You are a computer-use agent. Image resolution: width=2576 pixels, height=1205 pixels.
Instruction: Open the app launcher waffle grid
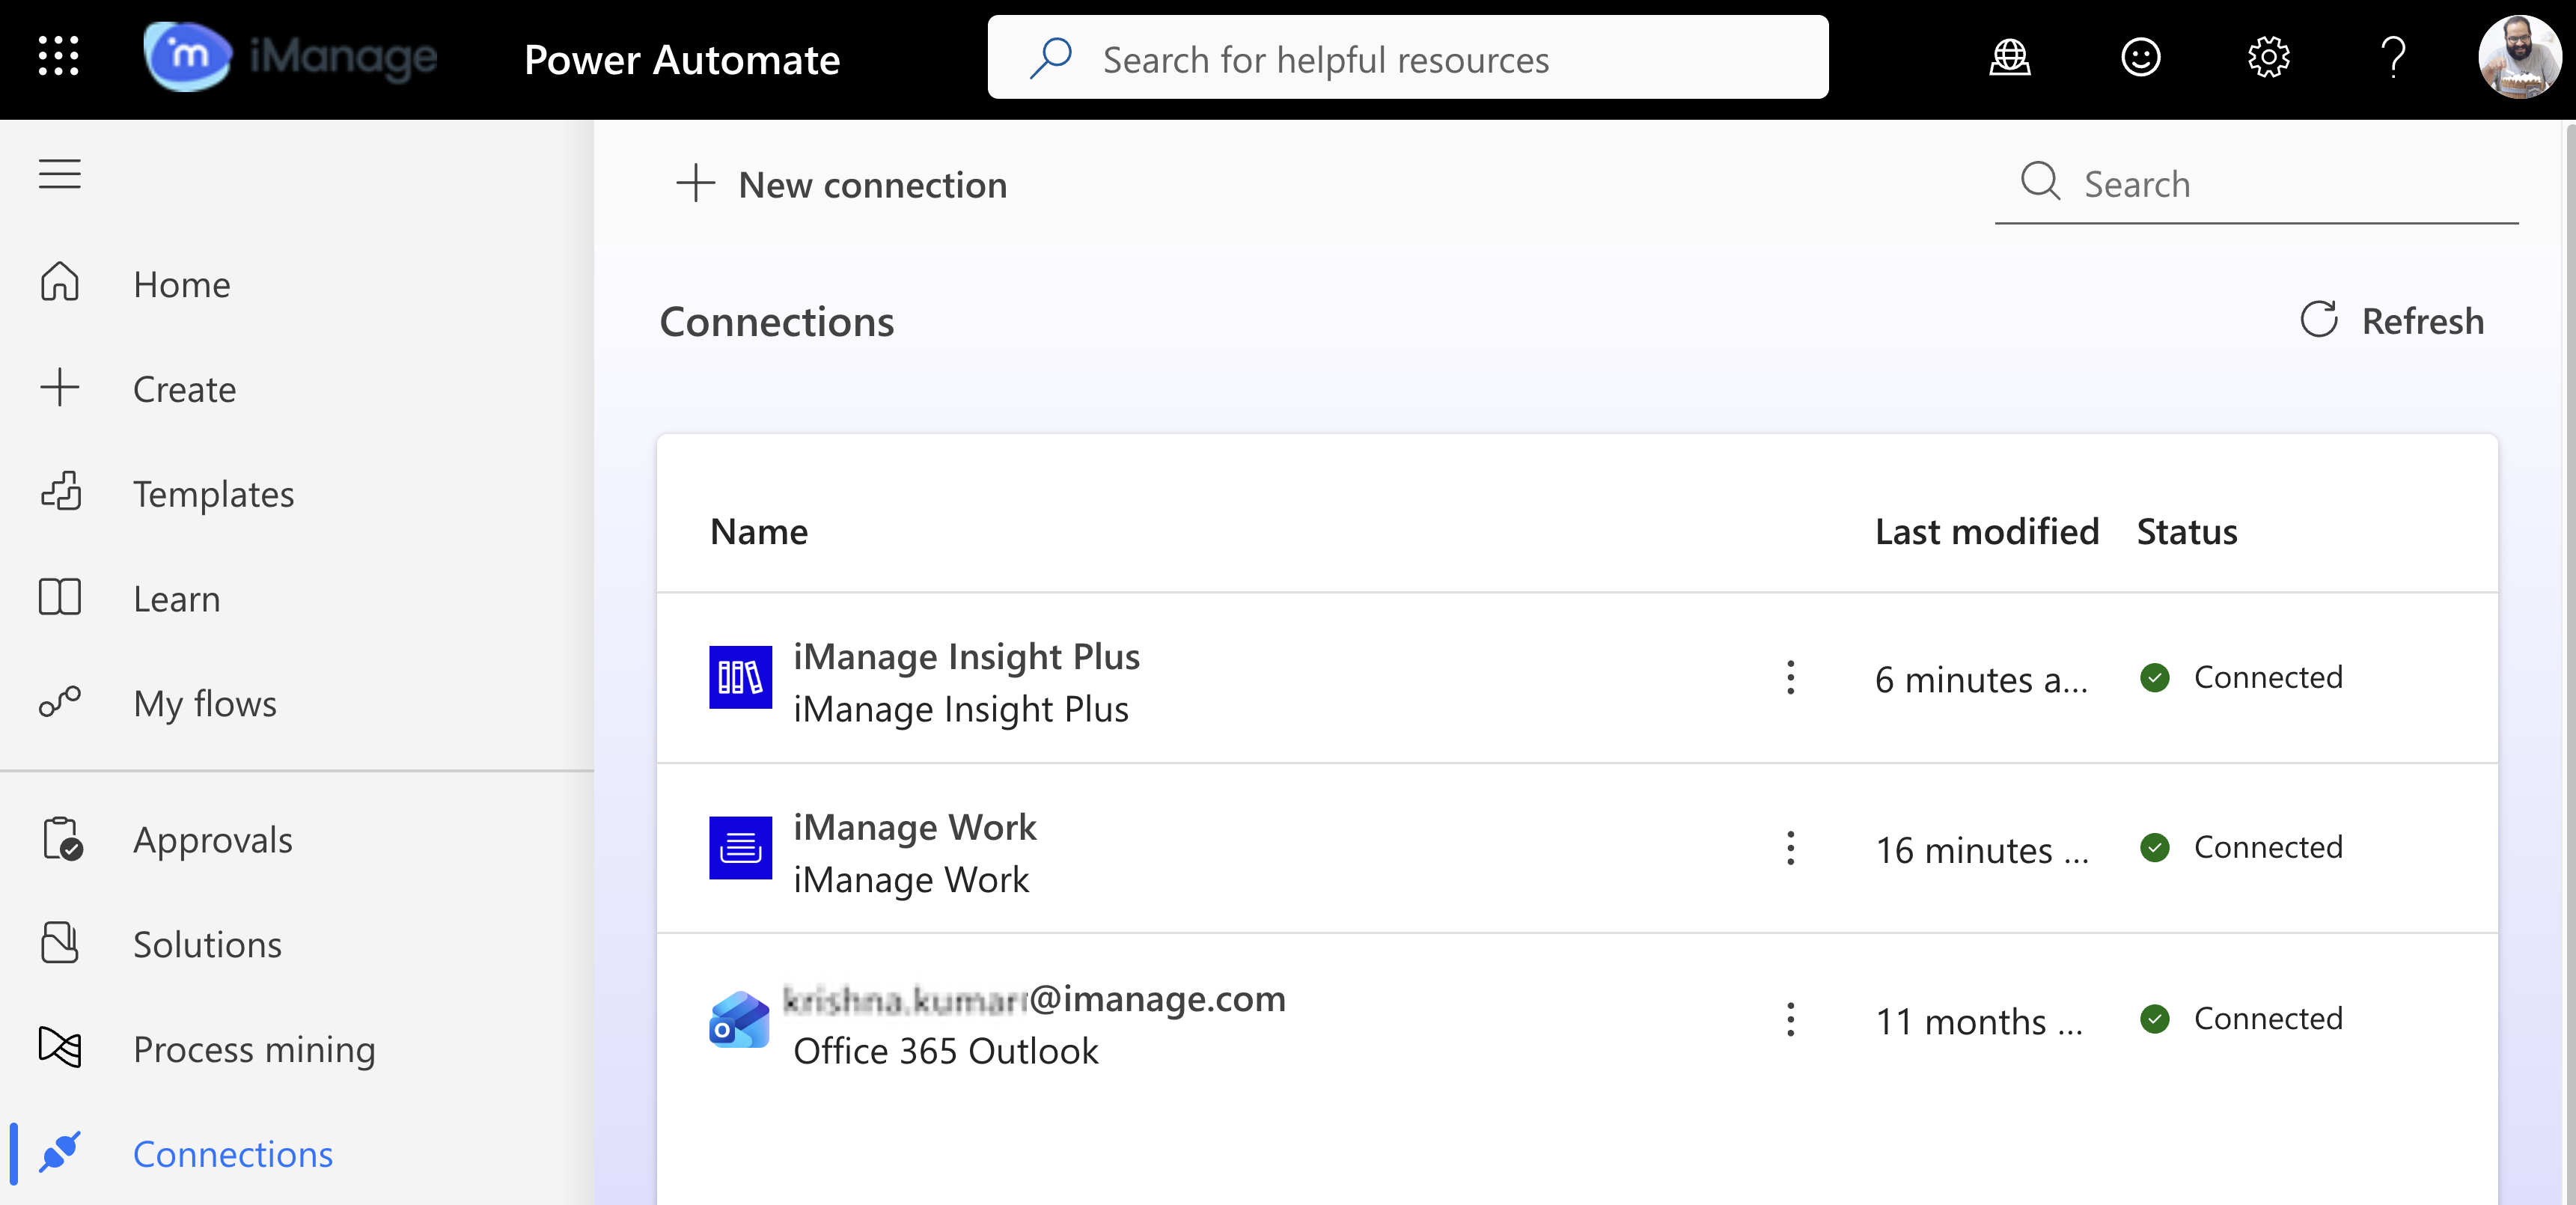[x=59, y=57]
